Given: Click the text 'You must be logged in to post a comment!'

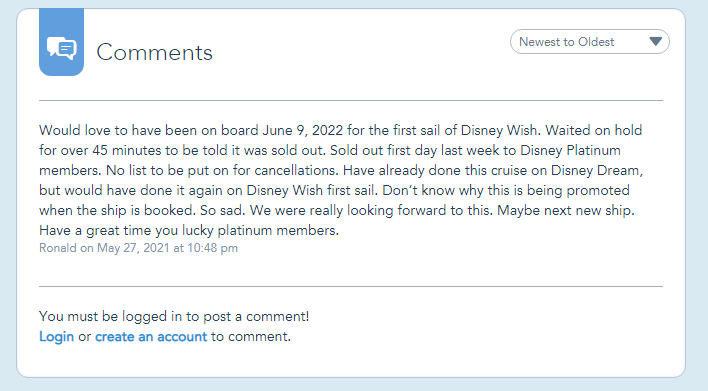Looking at the screenshot, I should pyautogui.click(x=174, y=316).
